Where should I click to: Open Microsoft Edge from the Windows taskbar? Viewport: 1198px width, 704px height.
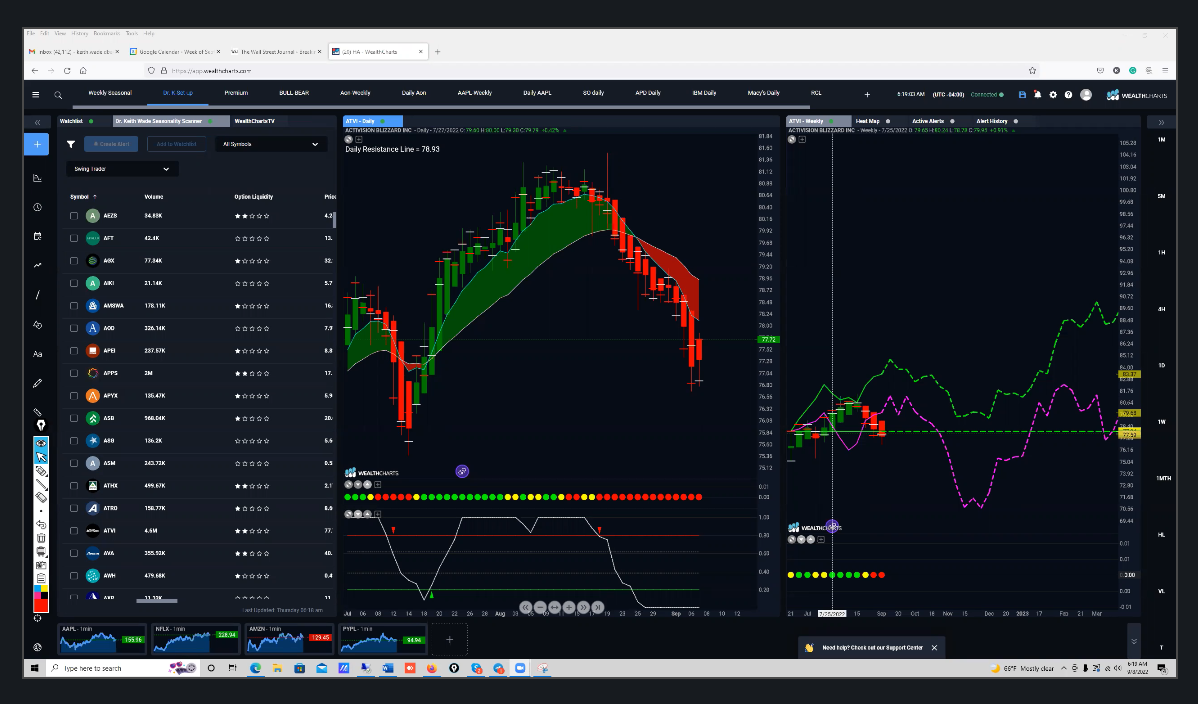click(255, 668)
